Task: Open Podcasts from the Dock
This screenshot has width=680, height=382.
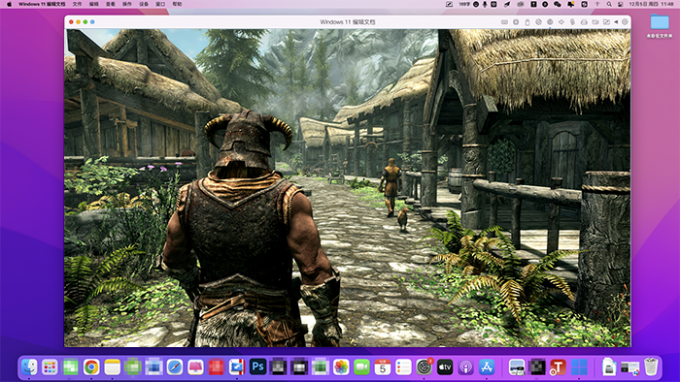Action: click(x=466, y=367)
